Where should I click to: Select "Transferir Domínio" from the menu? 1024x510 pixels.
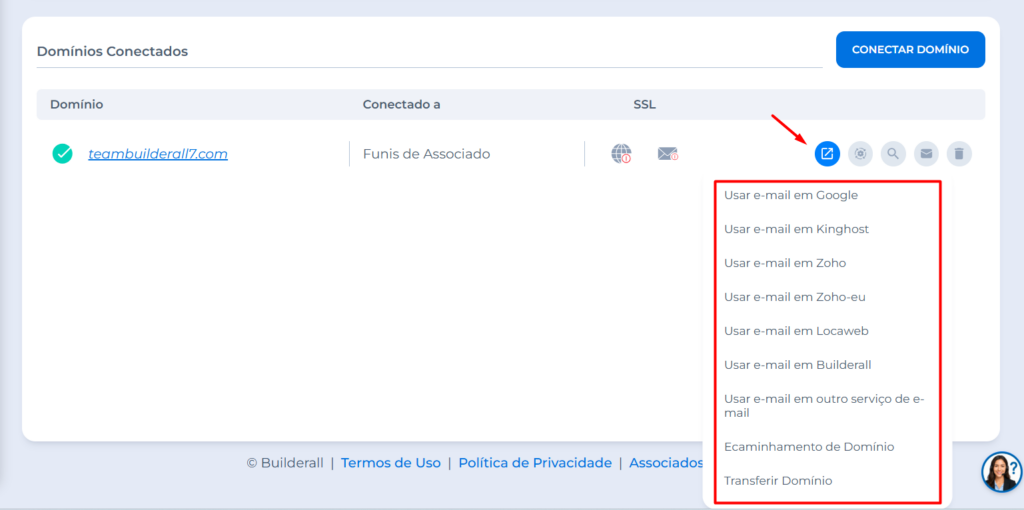[x=777, y=481]
